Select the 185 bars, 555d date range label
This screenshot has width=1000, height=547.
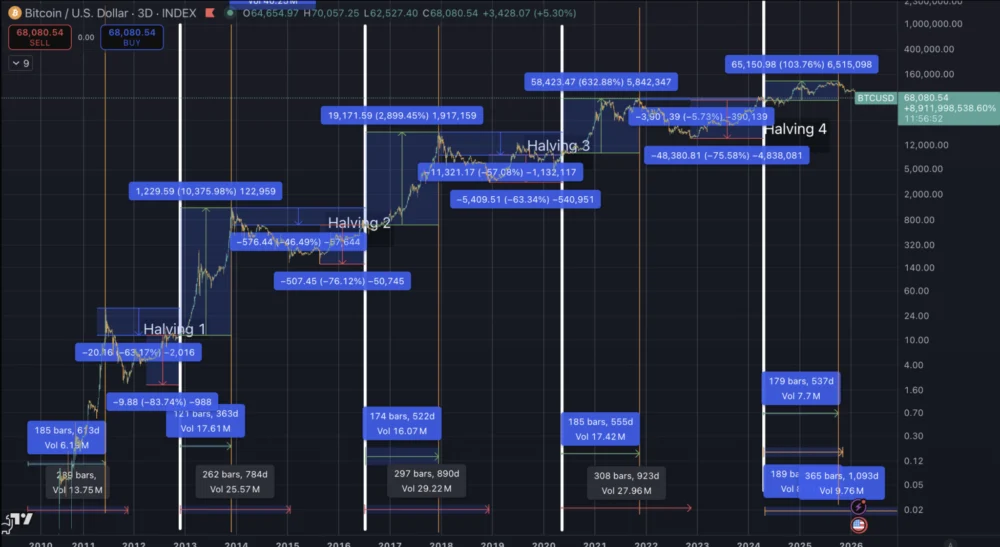pyautogui.click(x=600, y=428)
